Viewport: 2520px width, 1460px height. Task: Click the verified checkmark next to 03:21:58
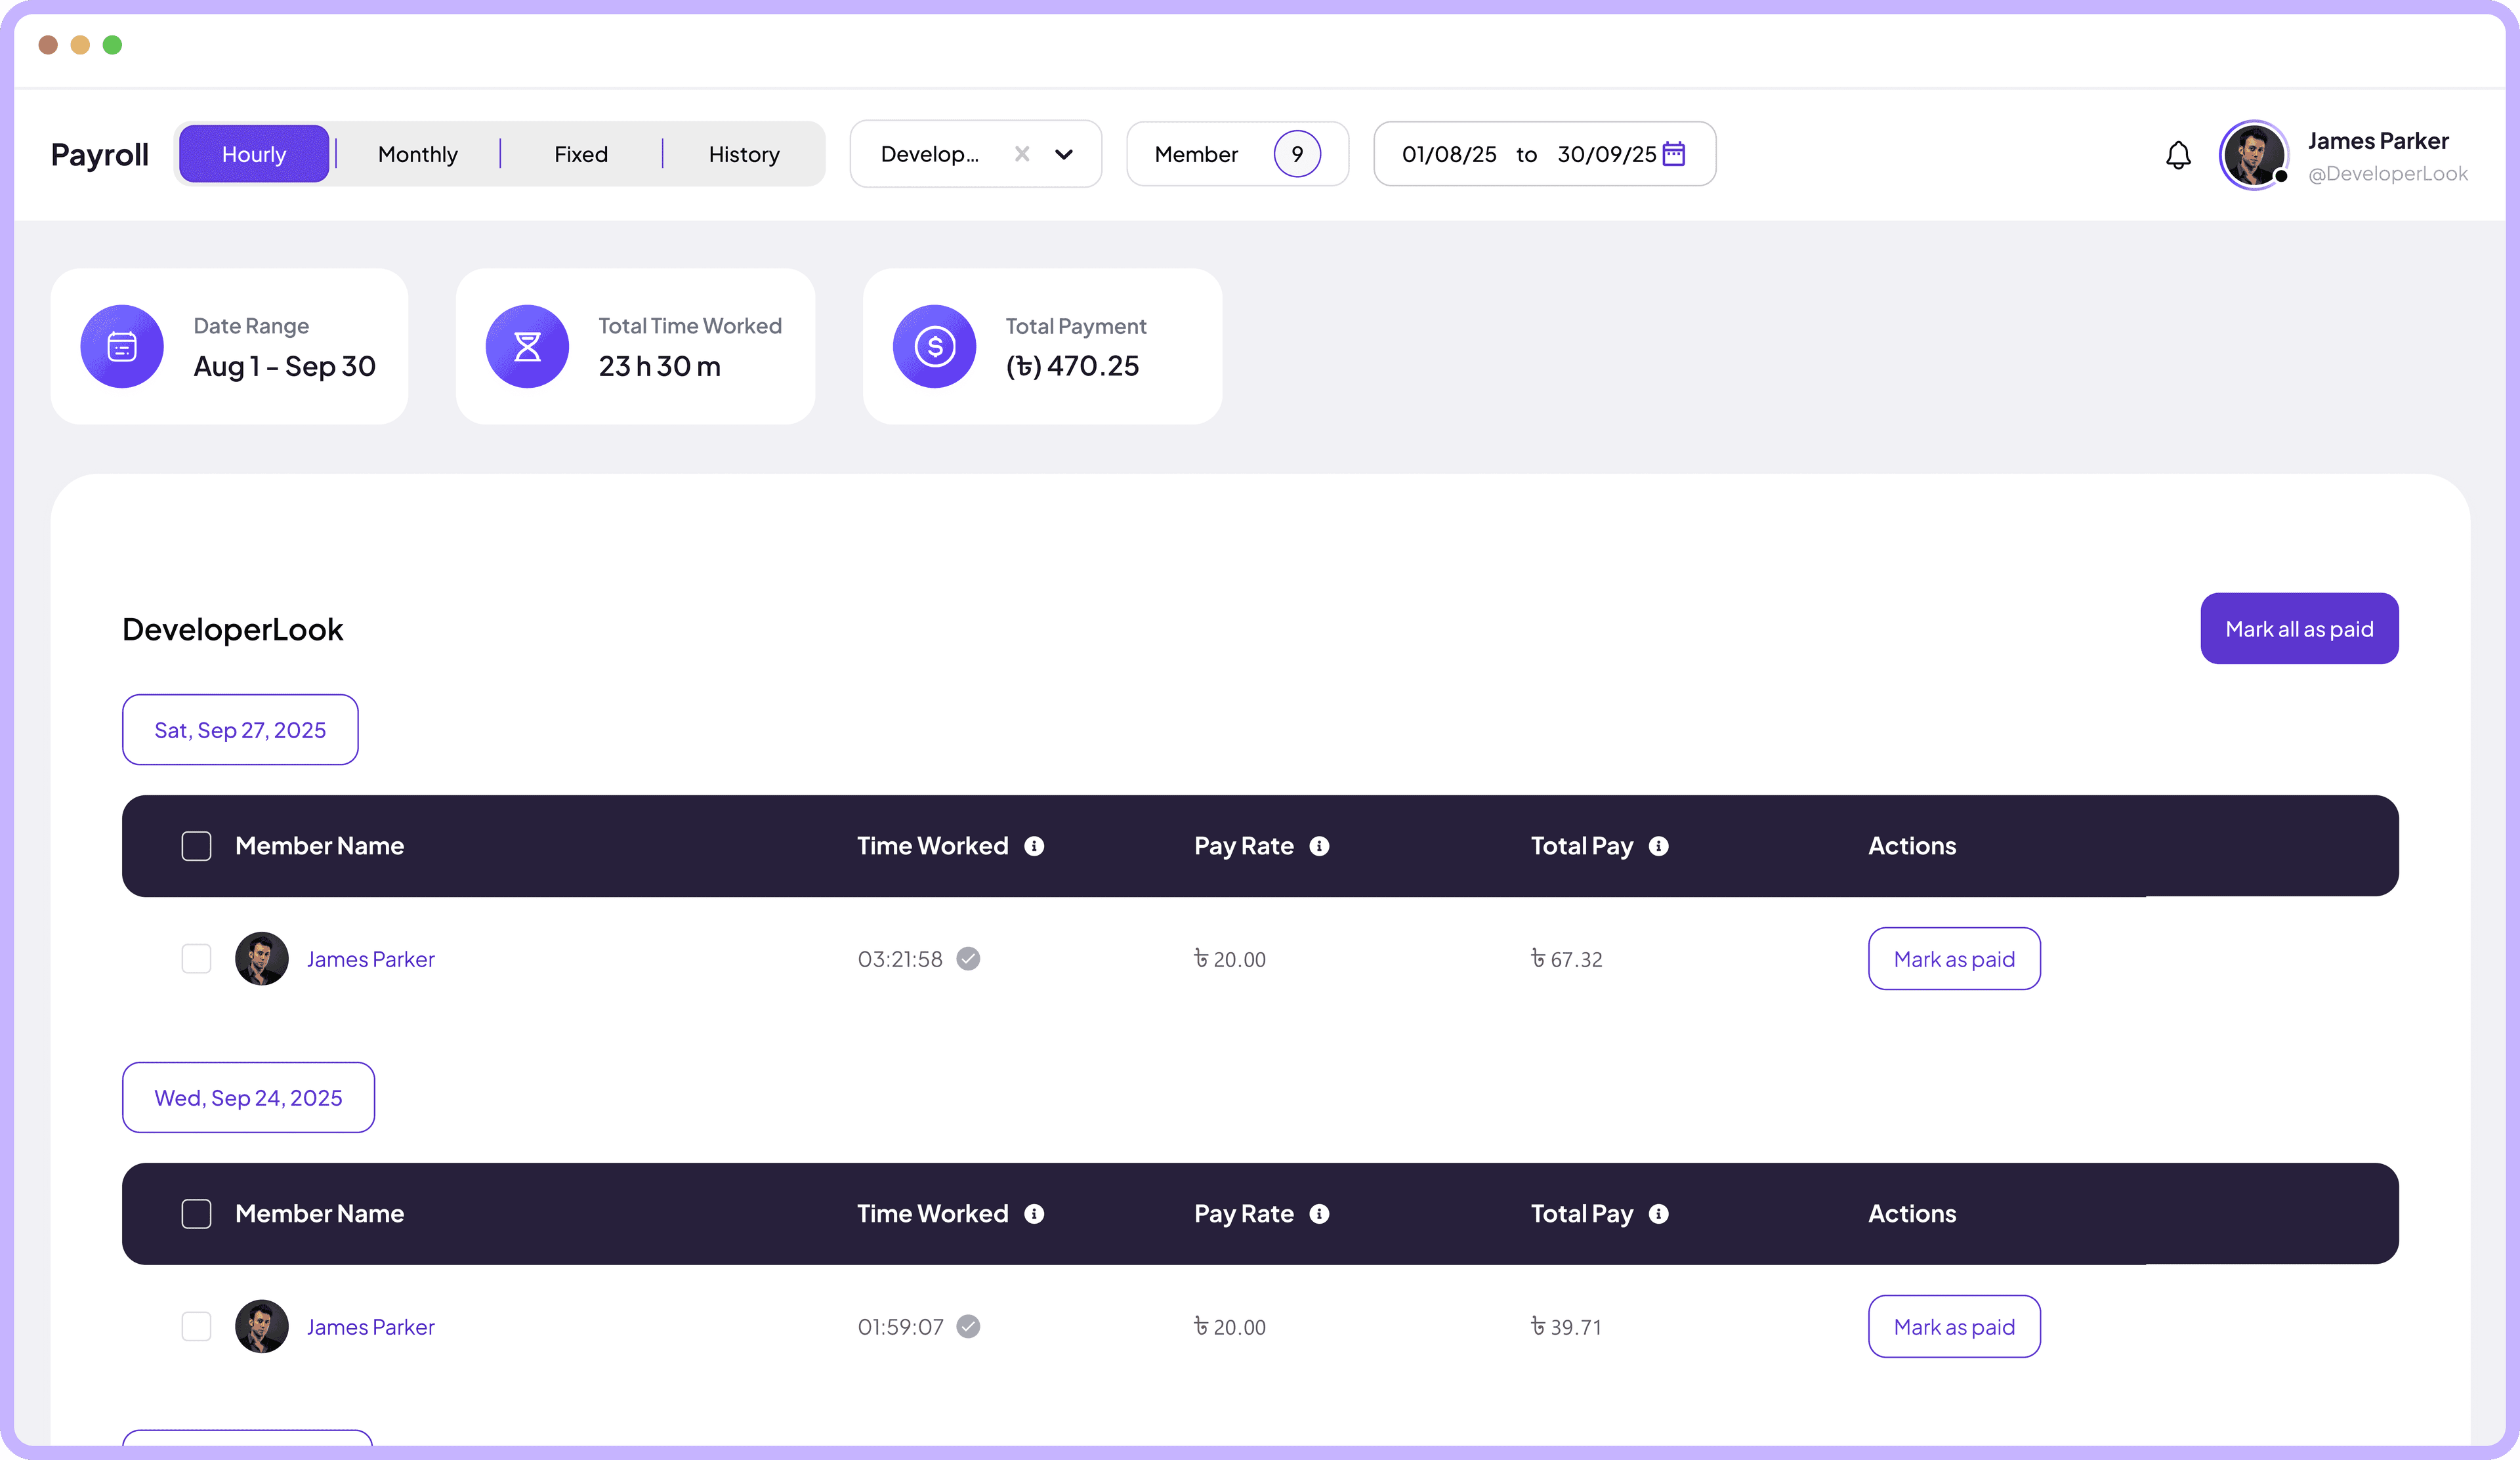pyautogui.click(x=967, y=958)
